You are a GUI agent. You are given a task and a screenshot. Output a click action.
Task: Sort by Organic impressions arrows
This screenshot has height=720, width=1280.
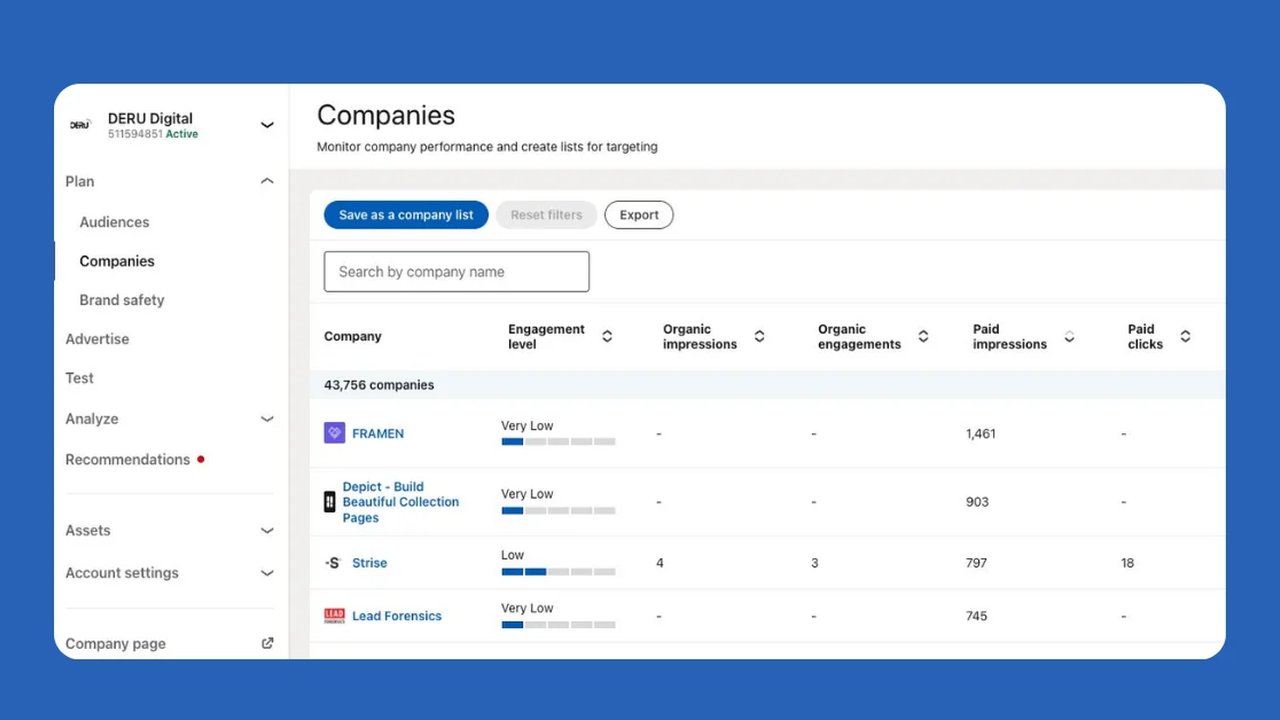click(x=759, y=336)
